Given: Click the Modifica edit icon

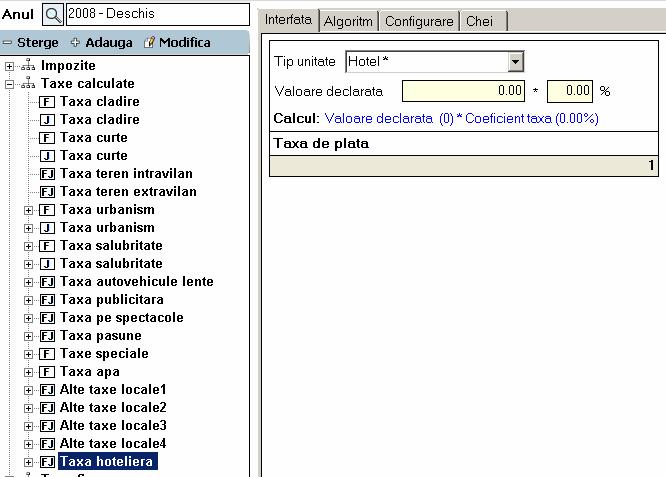Looking at the screenshot, I should [x=150, y=43].
